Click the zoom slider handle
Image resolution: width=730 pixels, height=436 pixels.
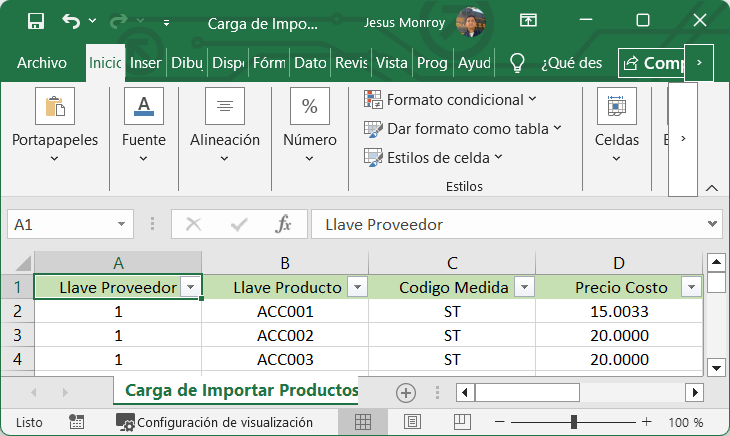coord(573,422)
